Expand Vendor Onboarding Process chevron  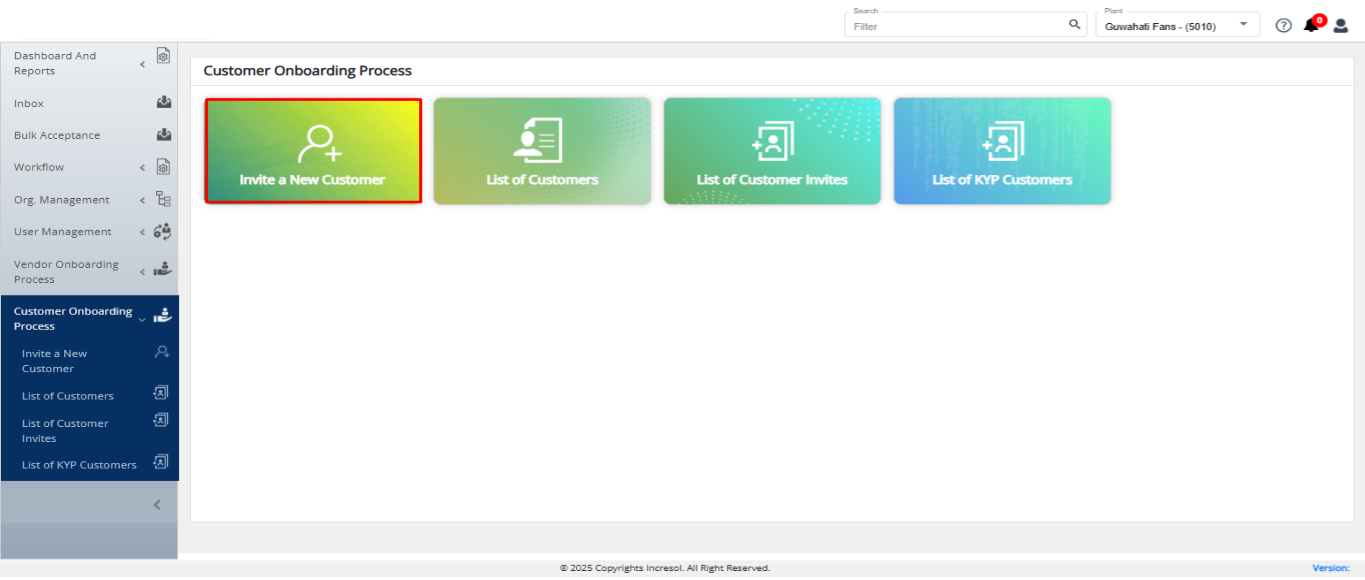pos(142,272)
